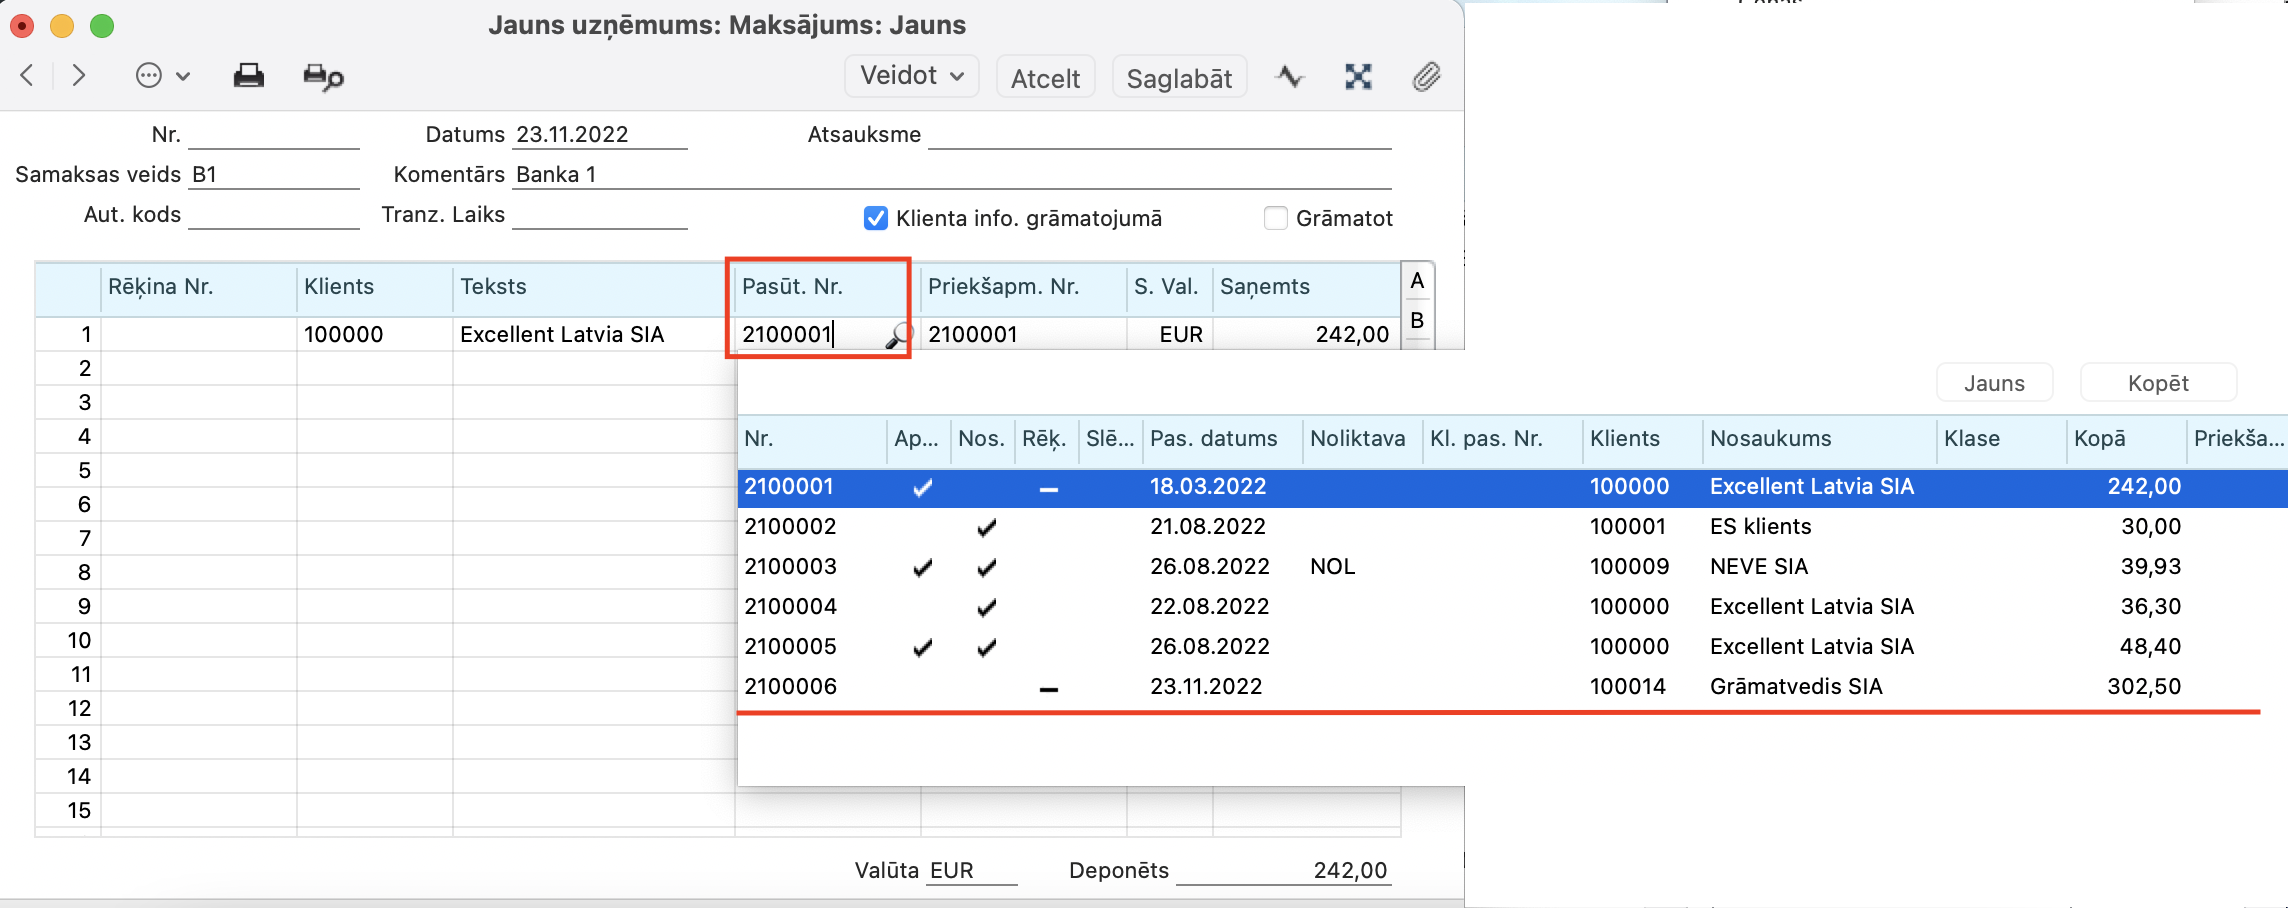The width and height of the screenshot is (2288, 908).
Task: Click the expand window arrows icon
Action: pyautogui.click(x=1358, y=77)
